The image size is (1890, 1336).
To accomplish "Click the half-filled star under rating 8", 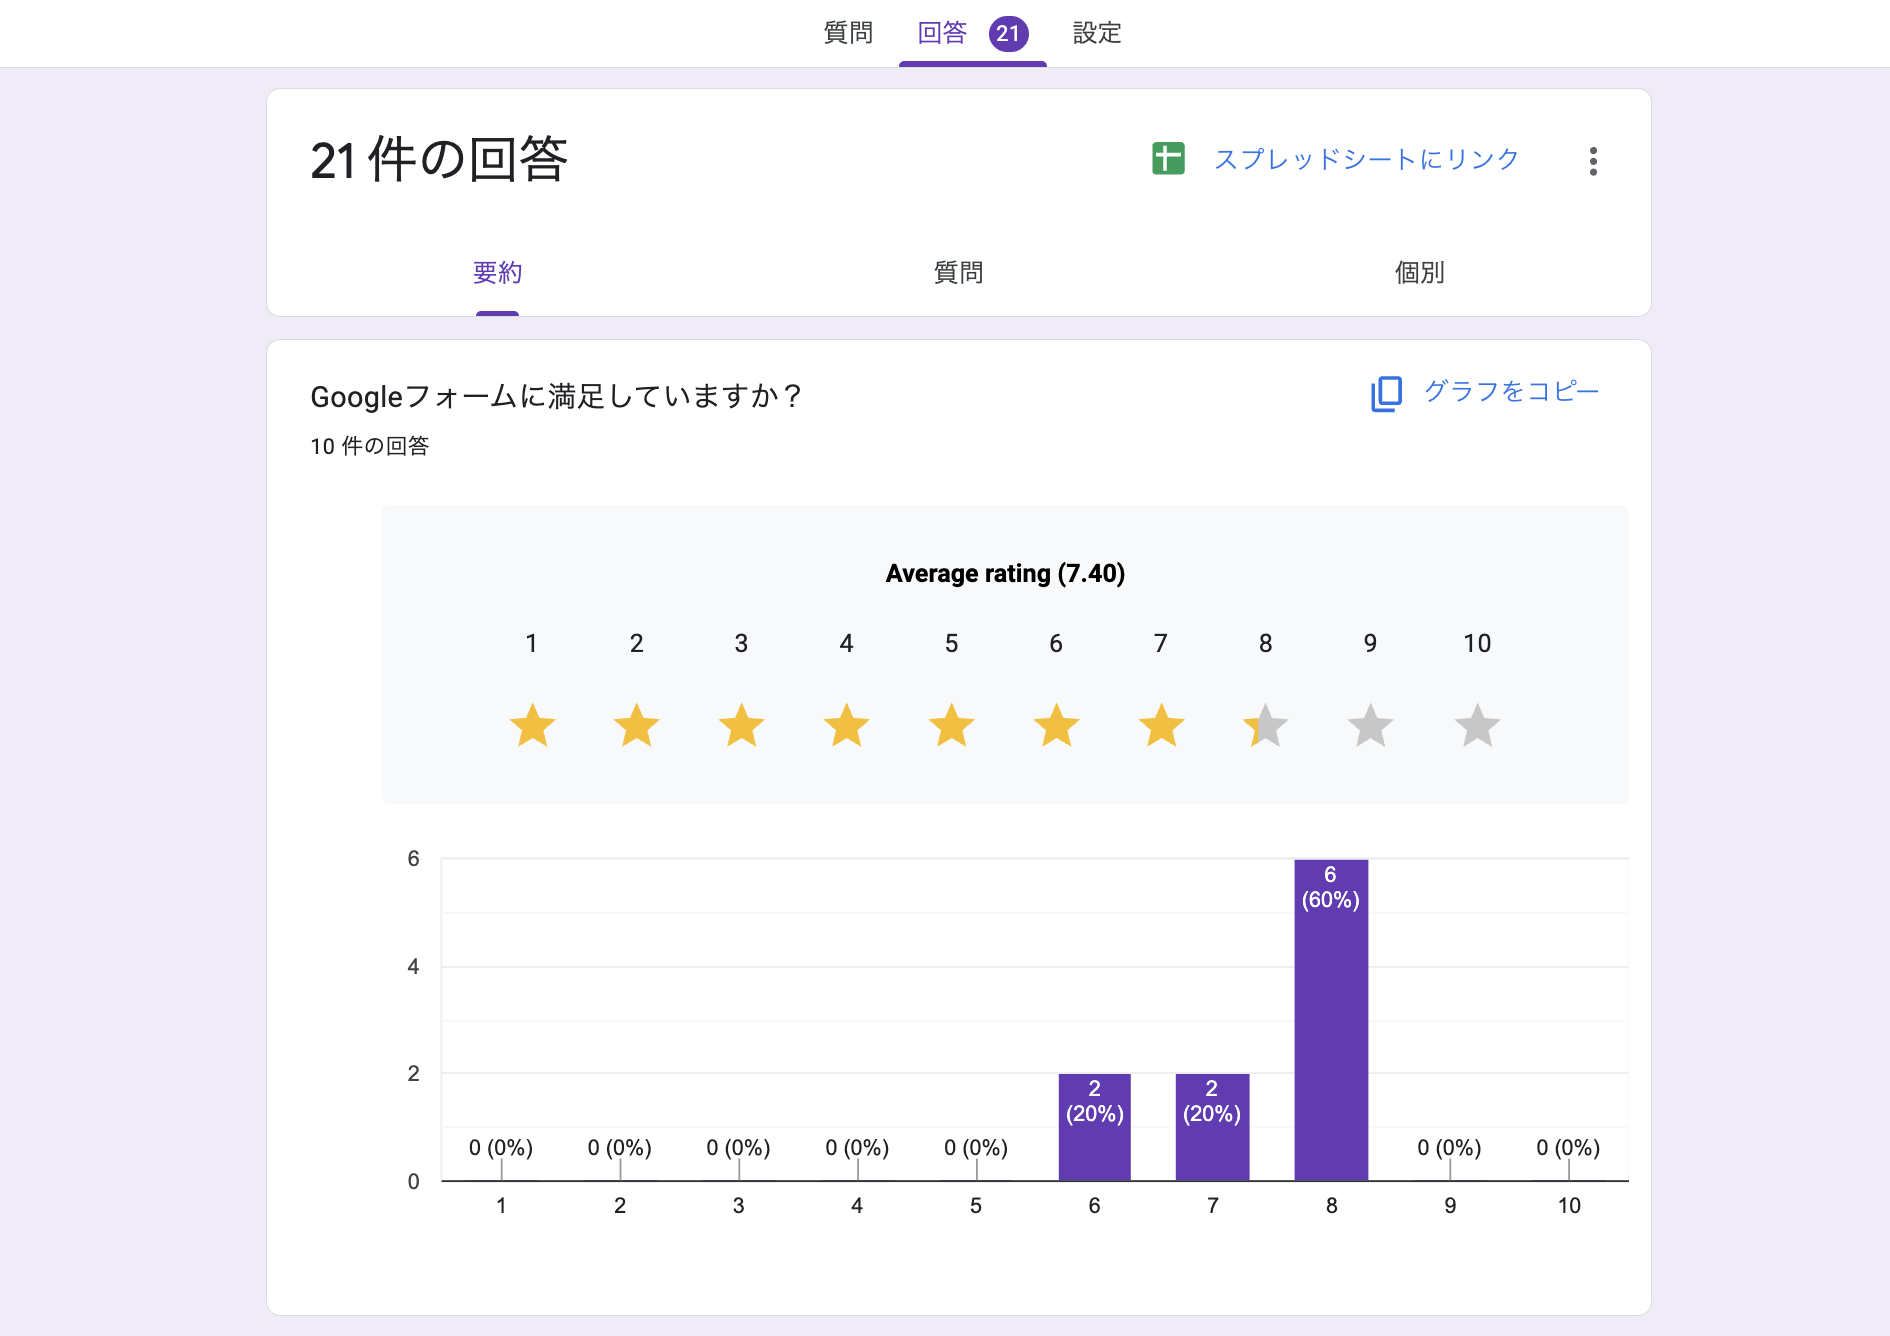I will coord(1266,725).
